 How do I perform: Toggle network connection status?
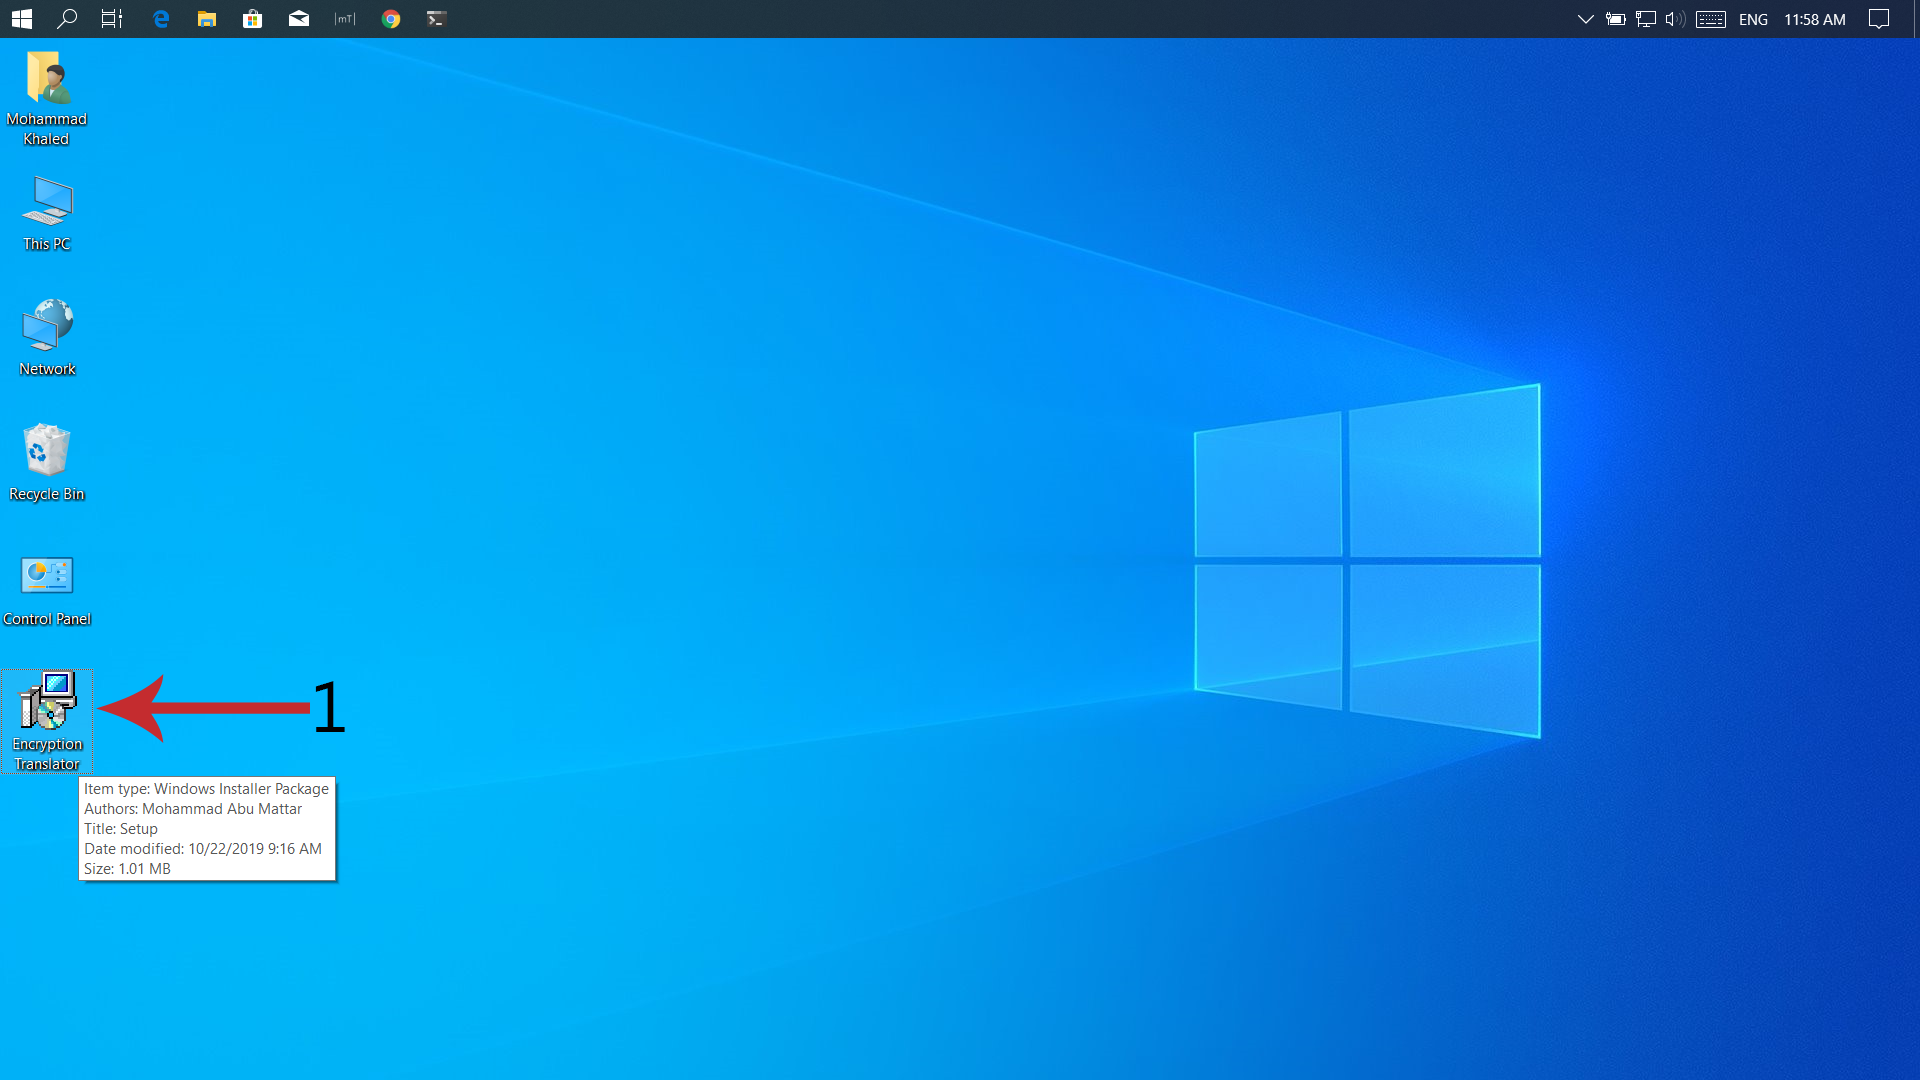click(1647, 18)
